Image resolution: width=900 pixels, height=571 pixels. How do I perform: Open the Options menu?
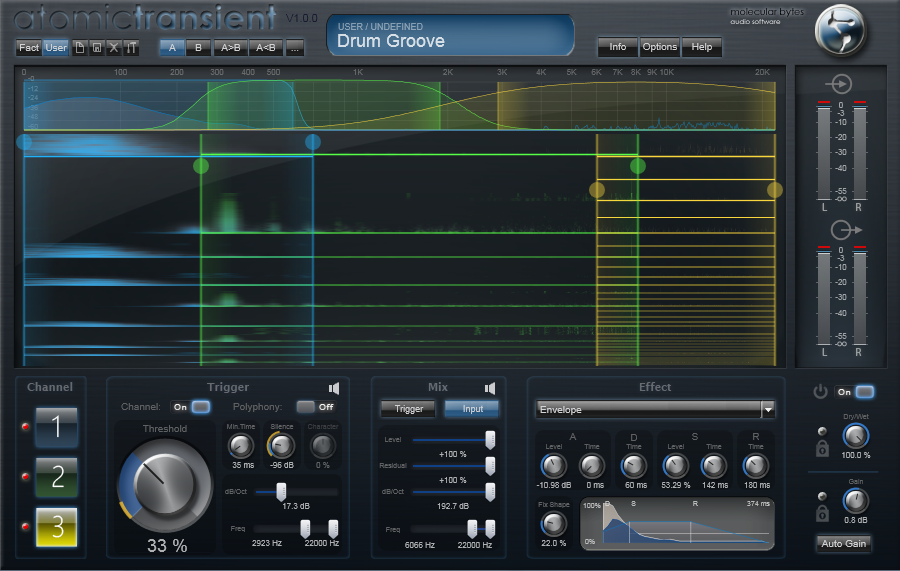tap(659, 47)
